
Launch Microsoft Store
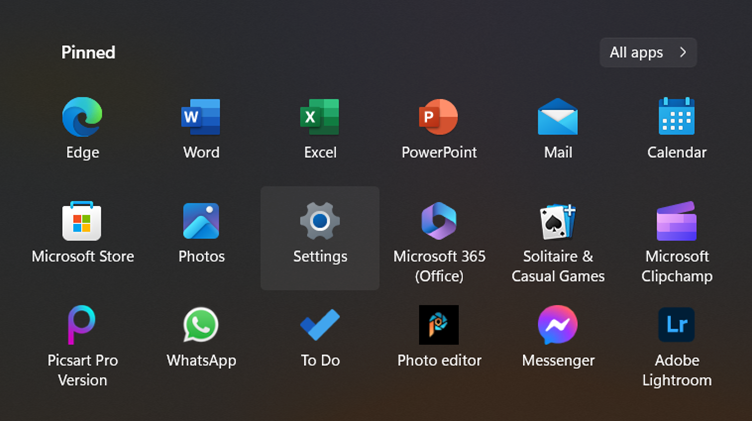[x=82, y=221]
